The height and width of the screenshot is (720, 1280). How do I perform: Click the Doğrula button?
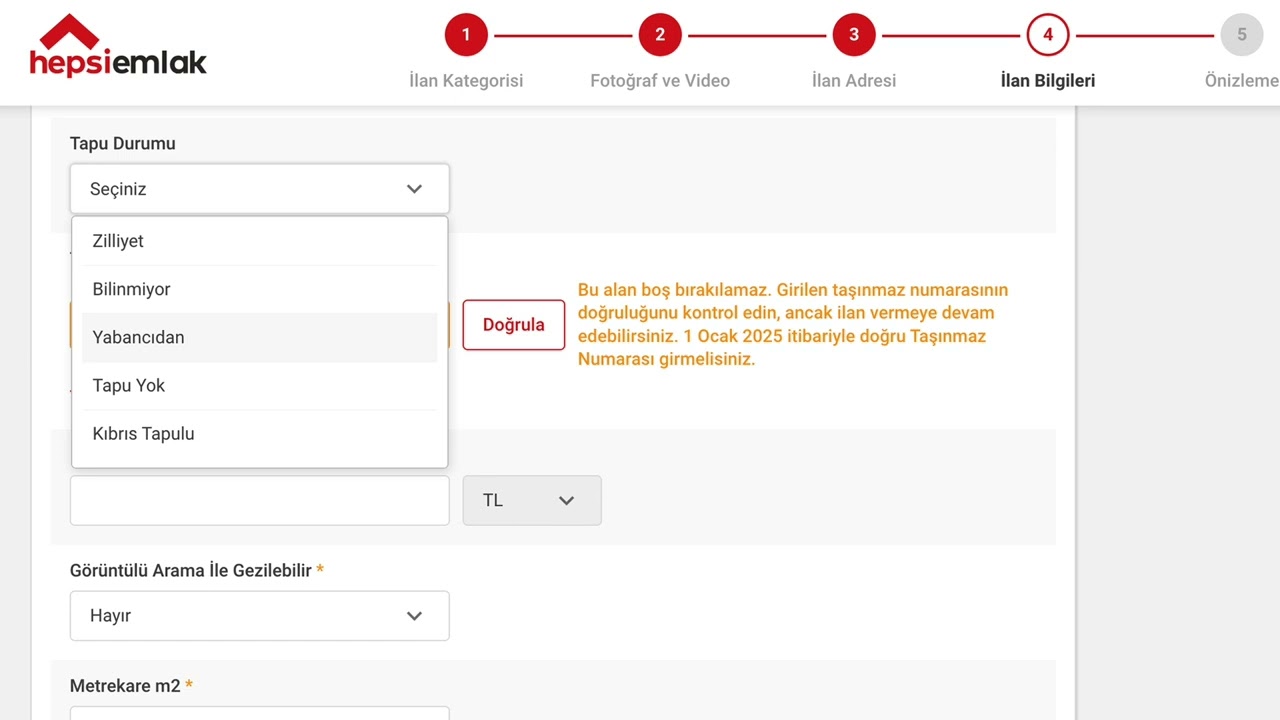514,325
